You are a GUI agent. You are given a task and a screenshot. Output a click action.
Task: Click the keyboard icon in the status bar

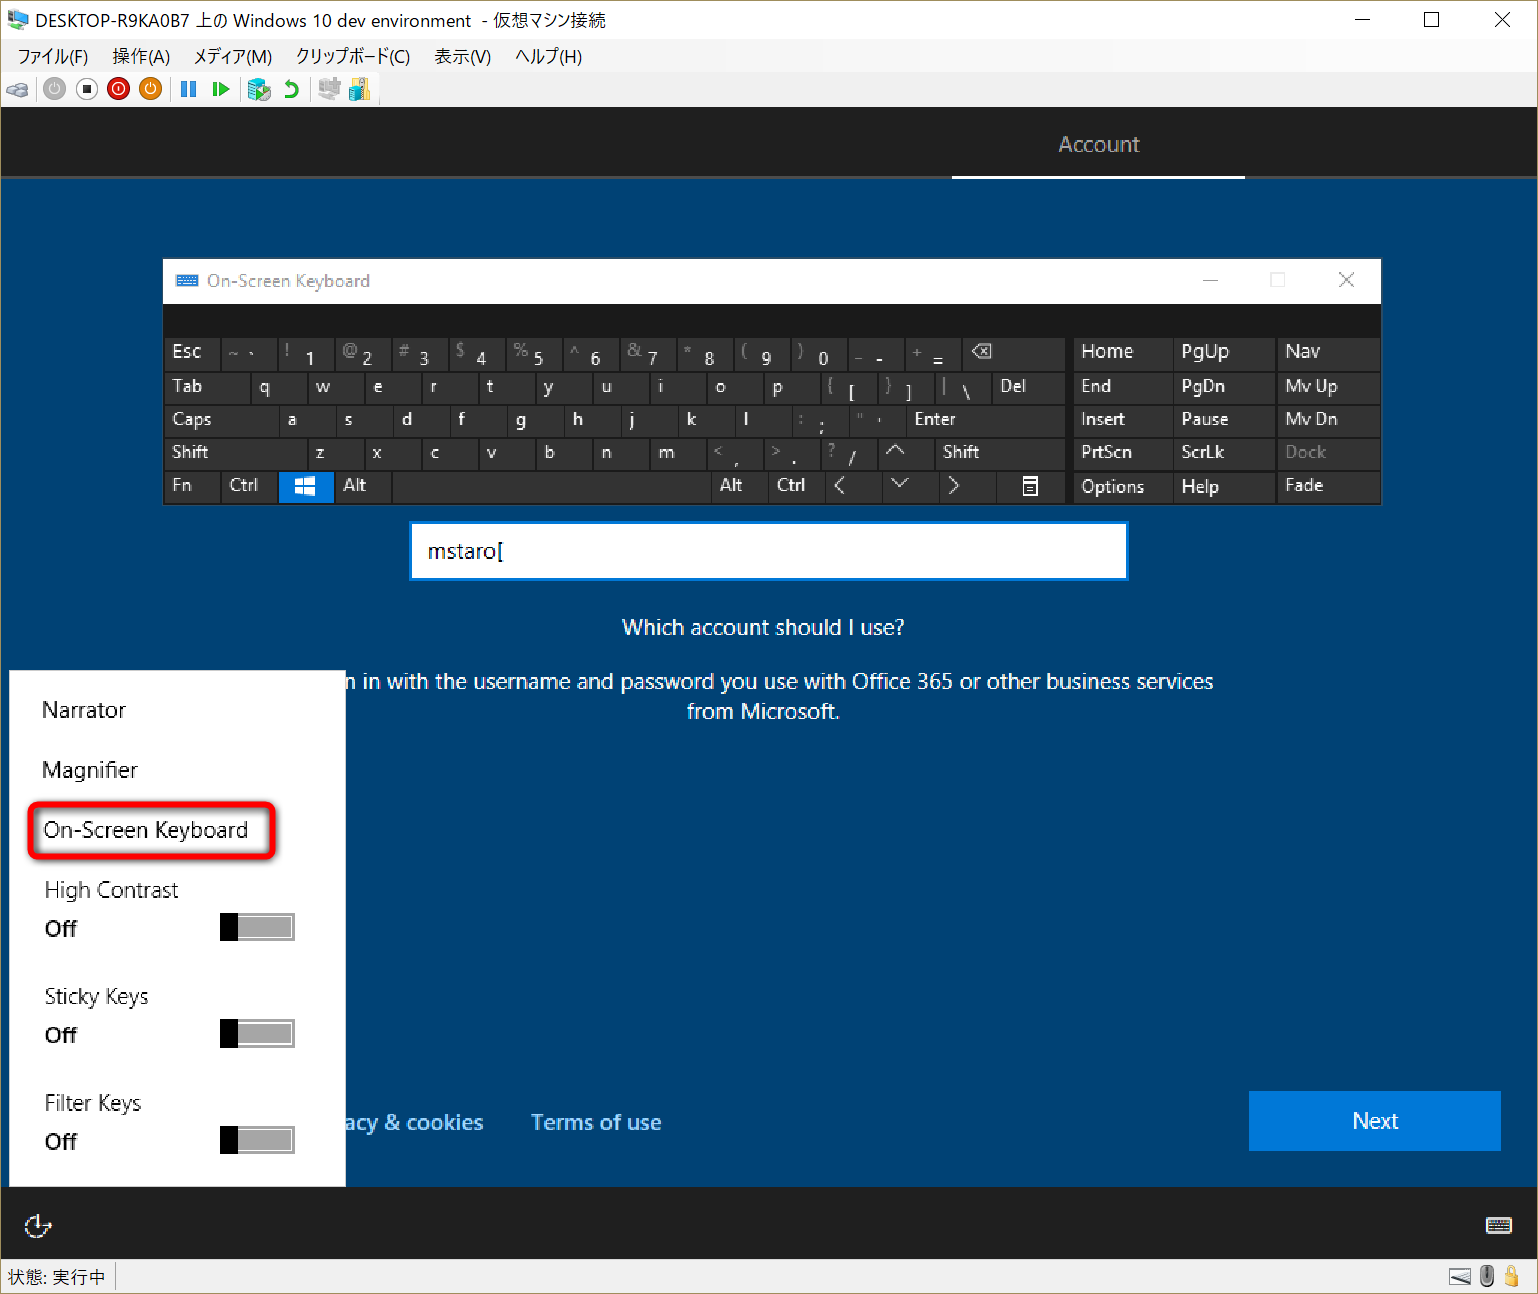[1460, 1276]
